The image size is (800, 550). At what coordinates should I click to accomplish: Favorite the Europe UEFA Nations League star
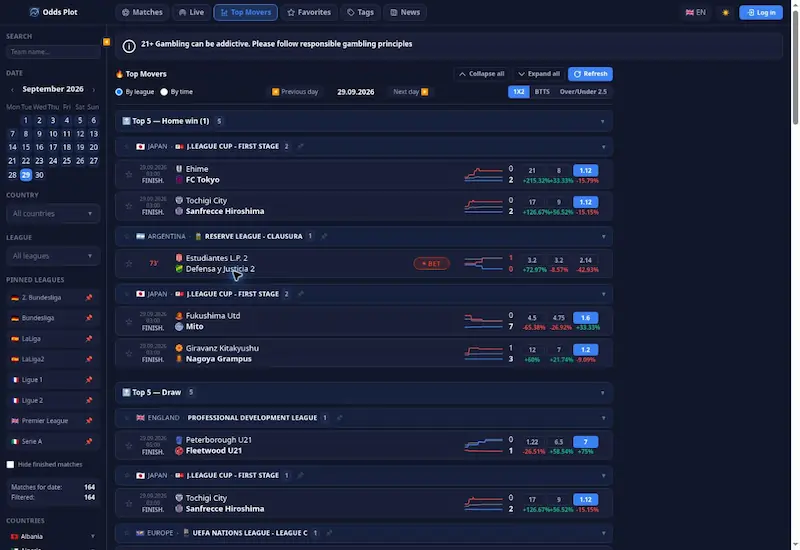(127, 533)
